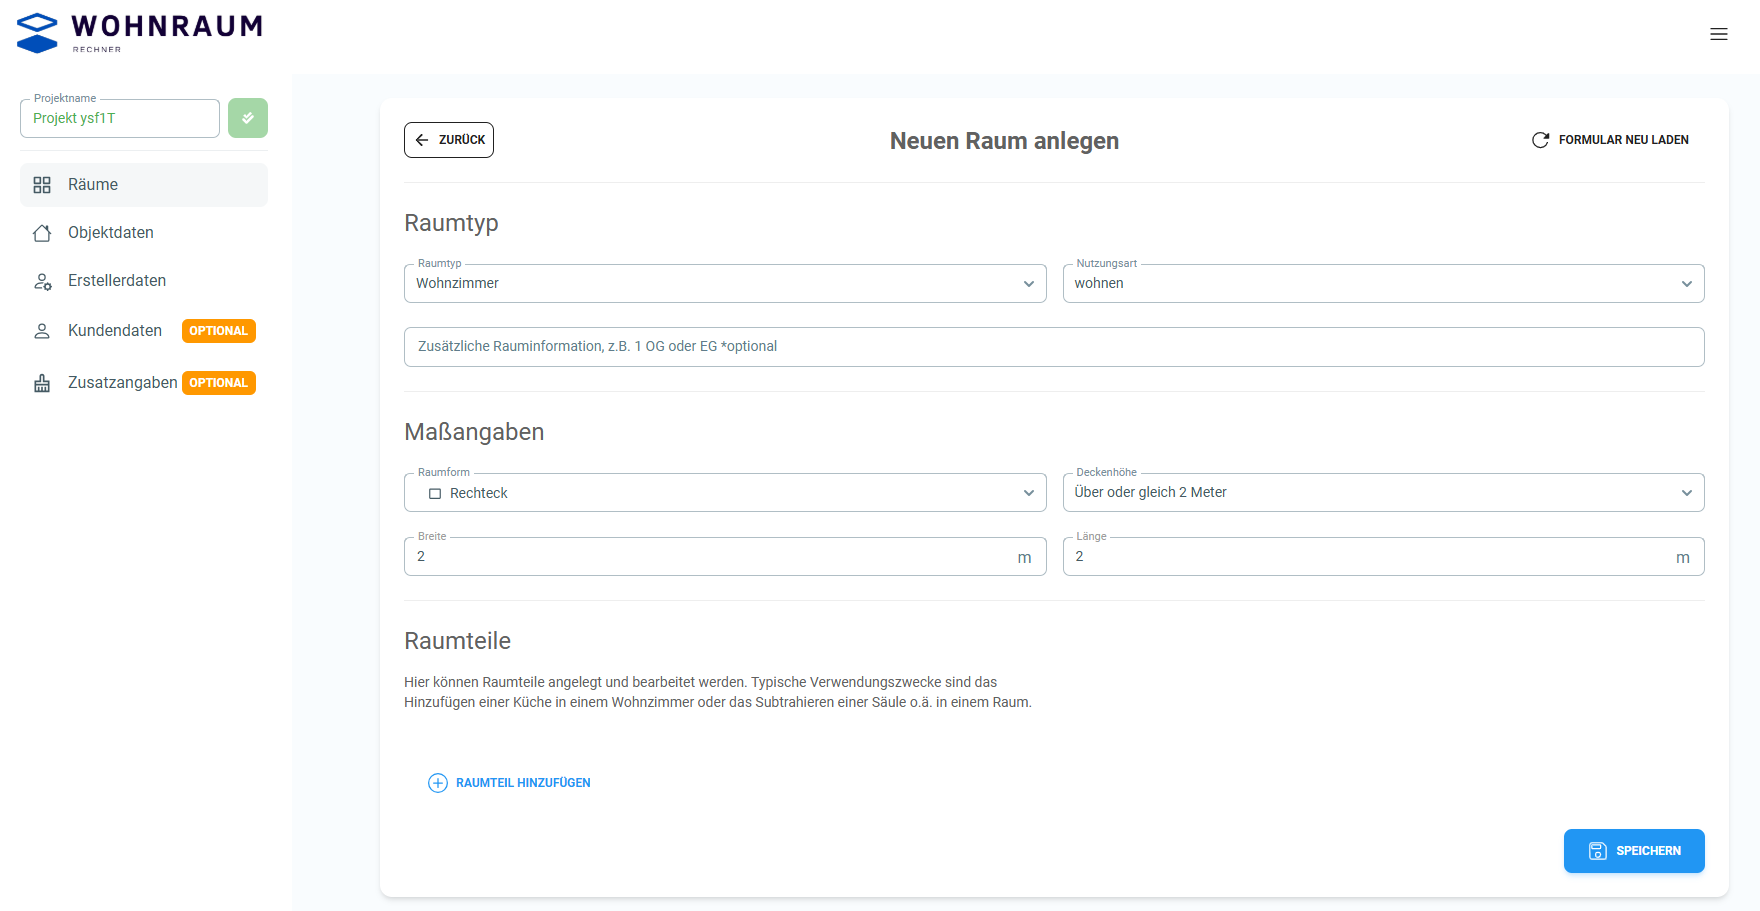
Task: Open the Räume menu item
Action: 144,185
